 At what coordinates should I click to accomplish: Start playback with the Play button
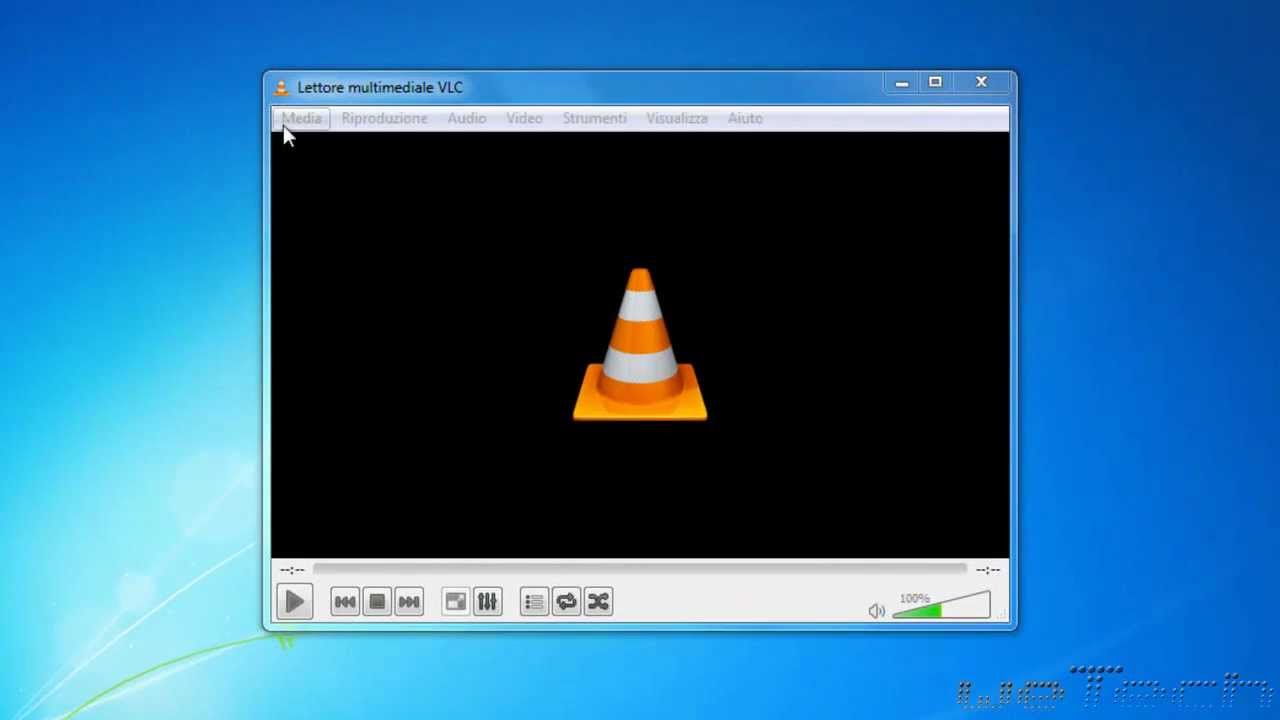(294, 601)
